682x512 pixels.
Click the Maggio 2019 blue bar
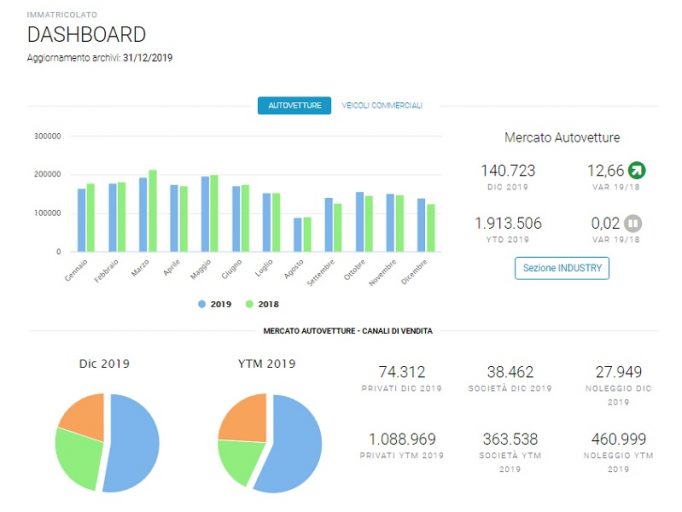coord(205,214)
